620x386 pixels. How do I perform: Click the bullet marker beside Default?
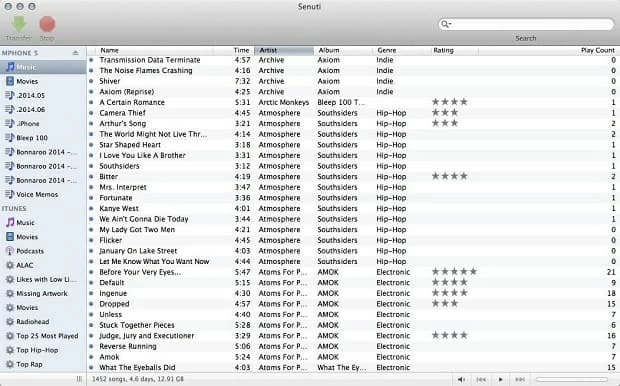91,283
